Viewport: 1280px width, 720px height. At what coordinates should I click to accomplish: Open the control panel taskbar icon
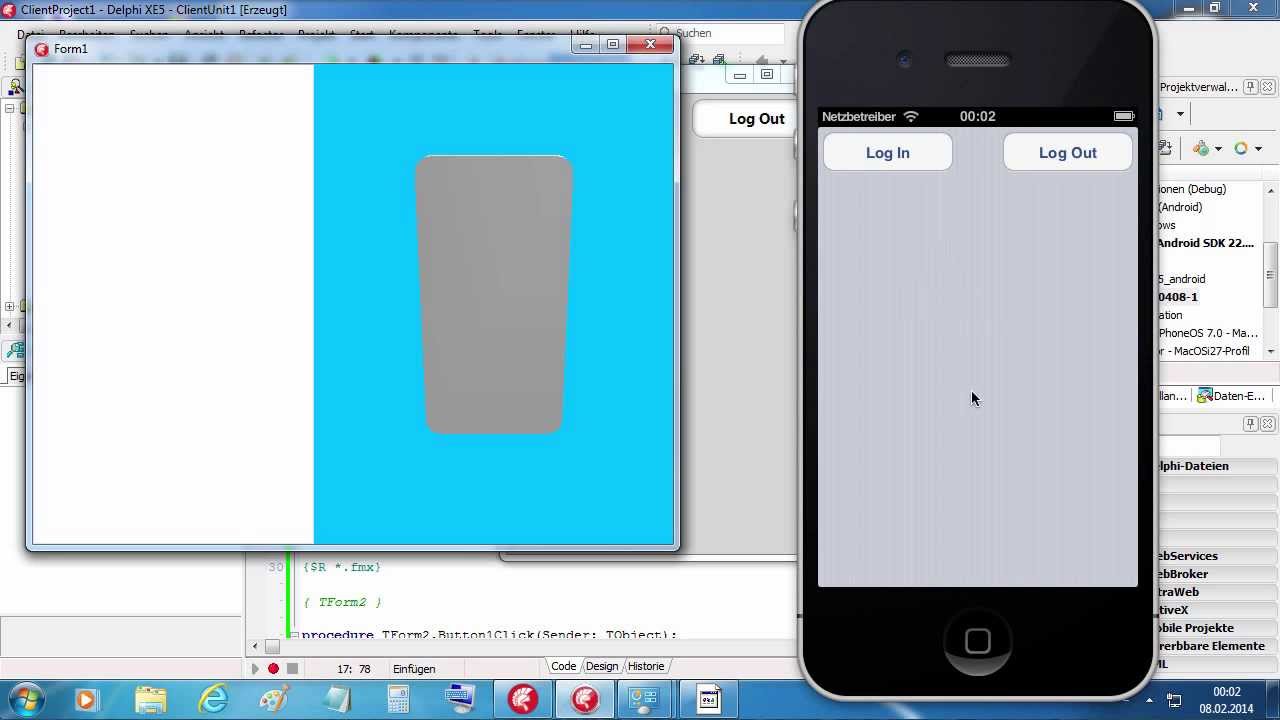coord(647,700)
